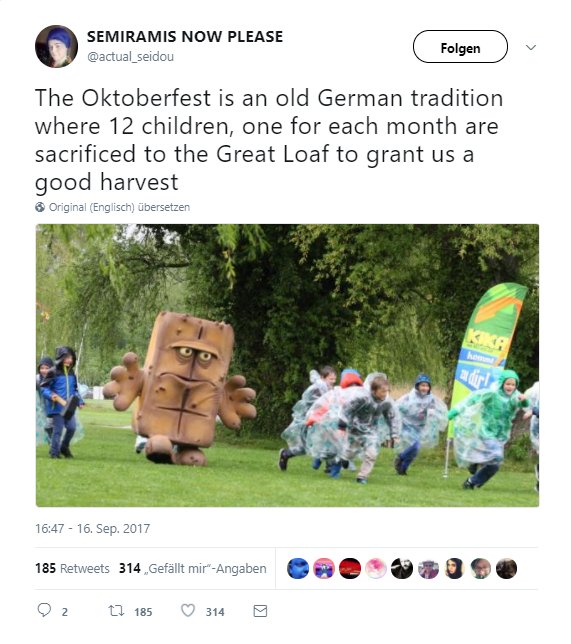Click the black-and-white liker avatar
The height and width of the screenshot is (644, 571).
click(x=402, y=568)
